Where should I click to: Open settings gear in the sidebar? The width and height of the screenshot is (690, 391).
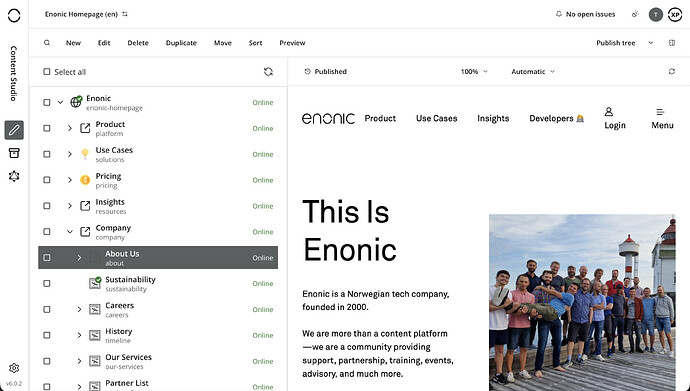click(x=14, y=368)
